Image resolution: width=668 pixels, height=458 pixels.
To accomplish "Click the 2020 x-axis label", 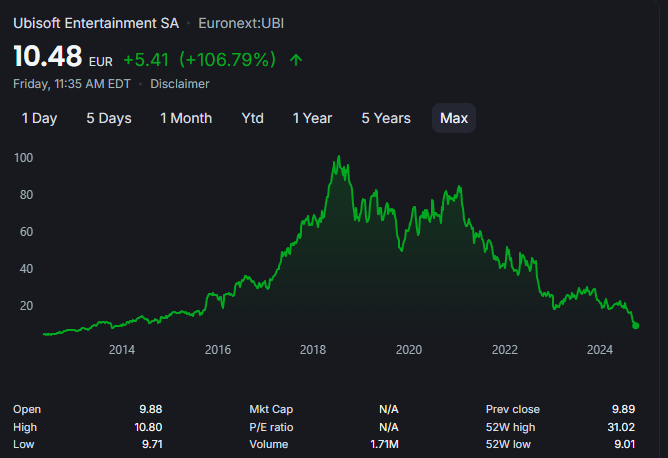I will (x=409, y=350).
